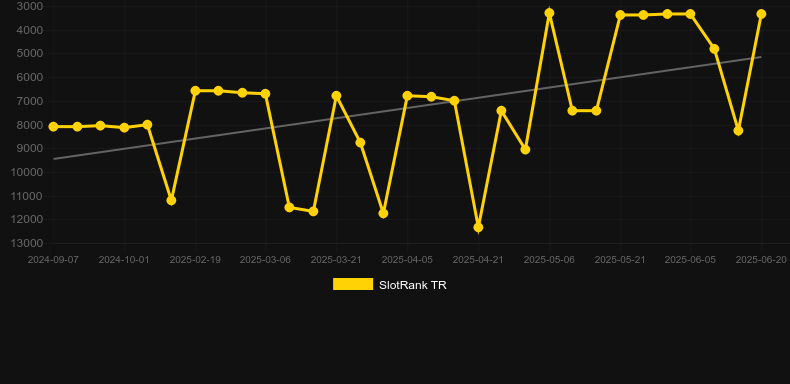Viewport: 790px width, 384px height.
Task: Click the 12000 y-axis label
Action: tap(27, 219)
